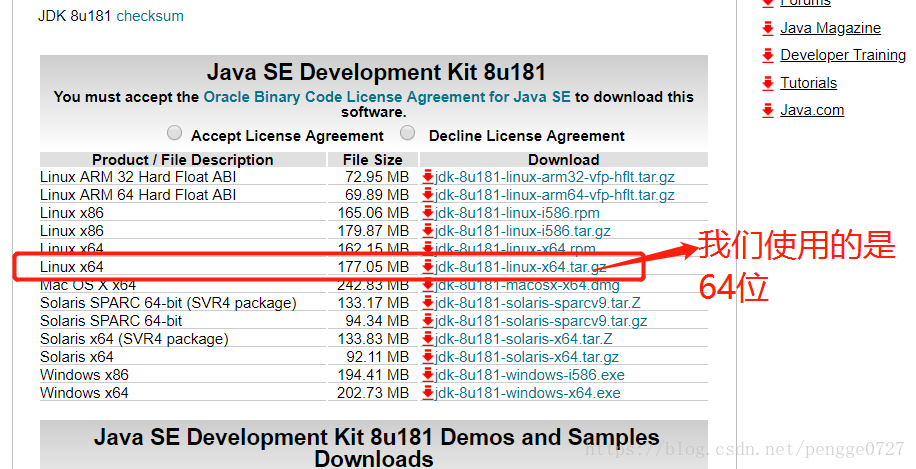Click download arrow icon beside jdk-8u181-linux-i586.tar.gz
The image size is (916, 469).
pyautogui.click(x=428, y=231)
